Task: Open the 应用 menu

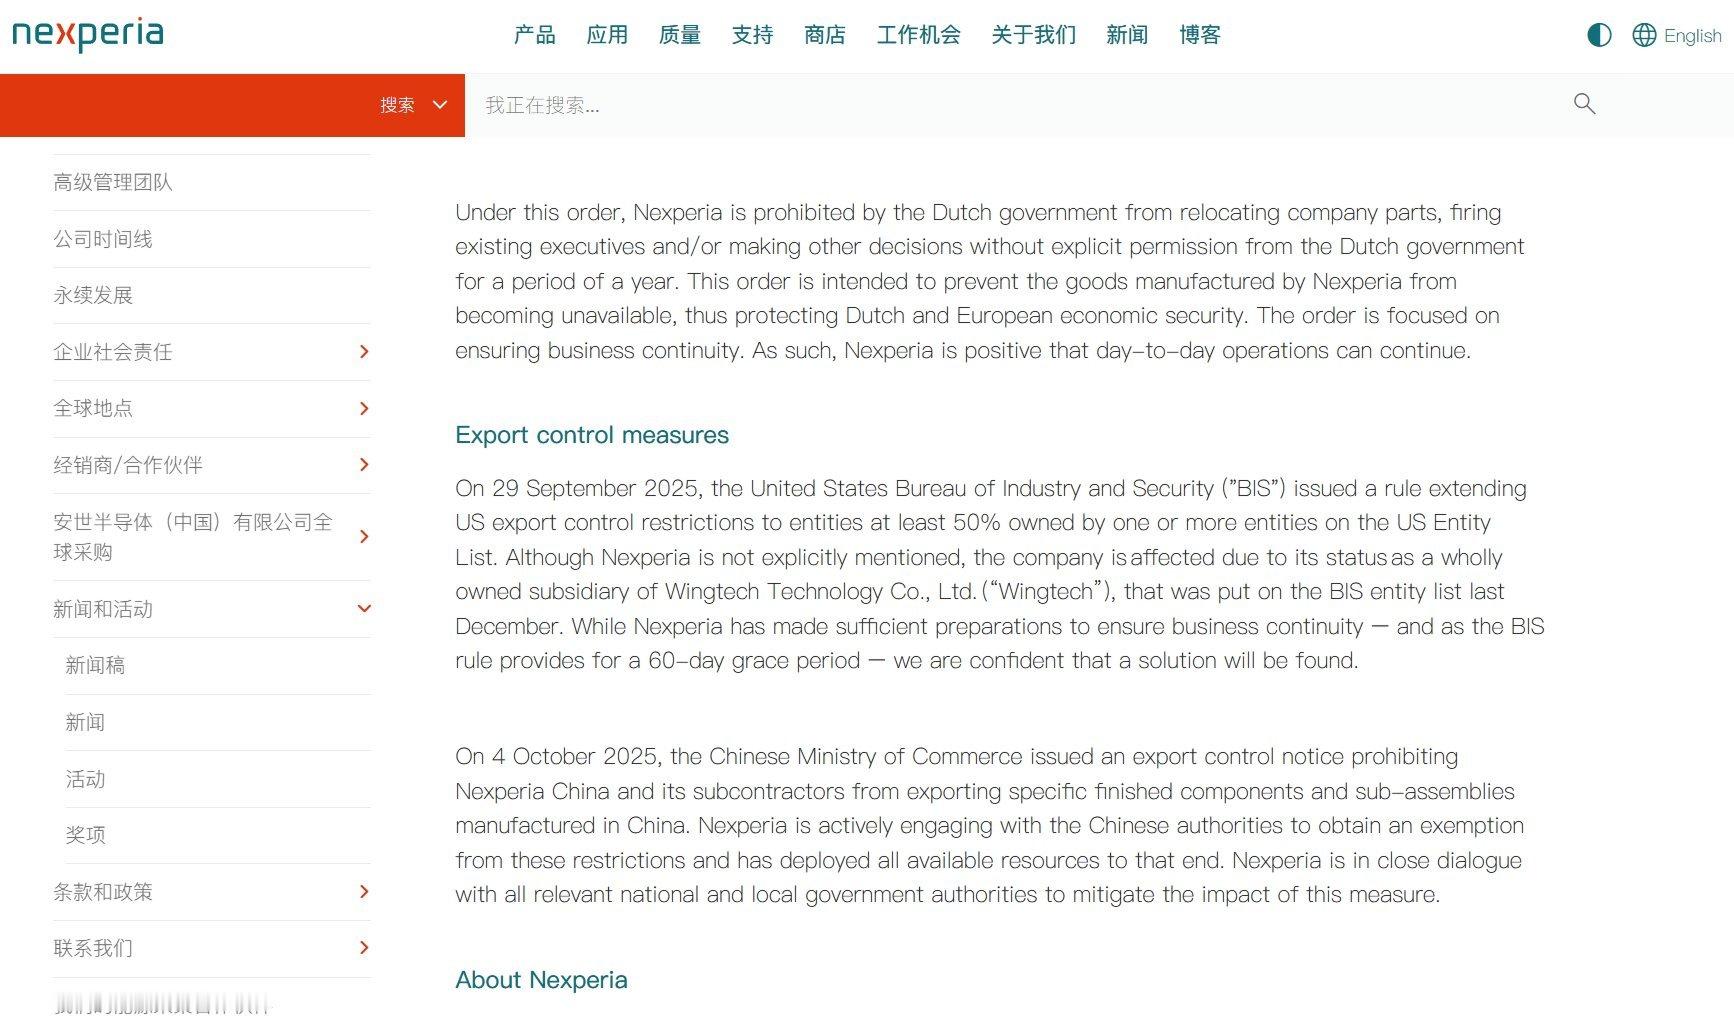Action: pyautogui.click(x=607, y=35)
